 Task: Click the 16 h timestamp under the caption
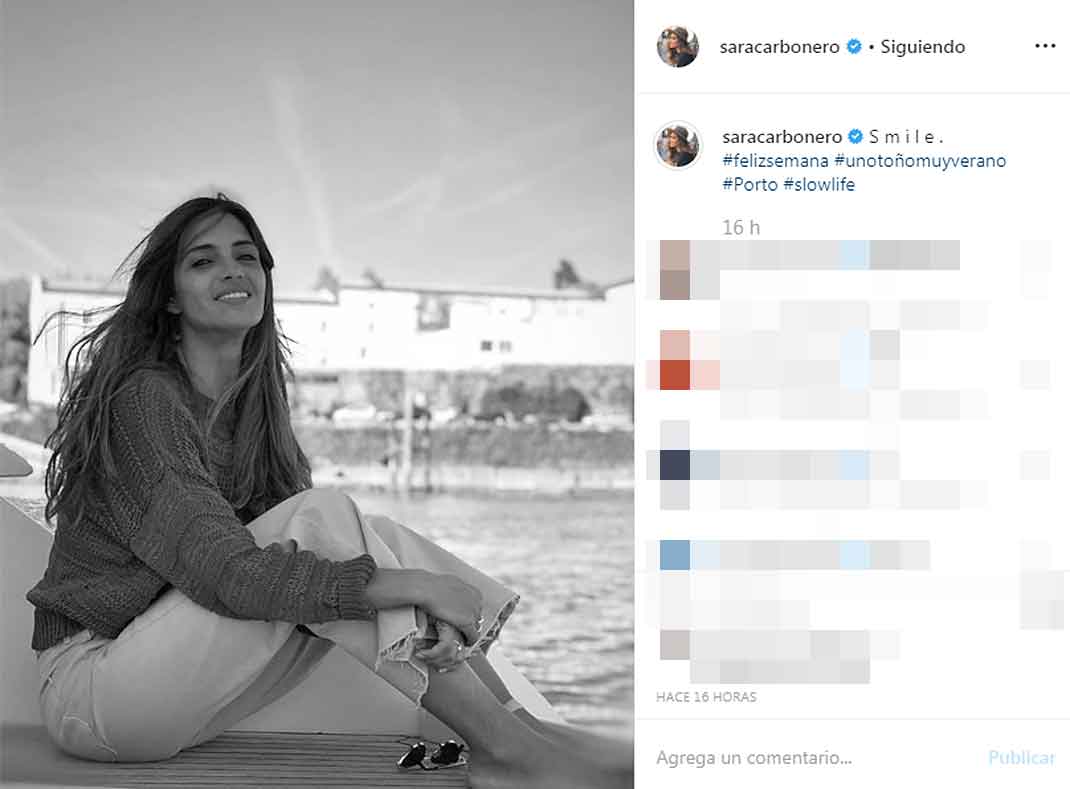click(x=741, y=227)
